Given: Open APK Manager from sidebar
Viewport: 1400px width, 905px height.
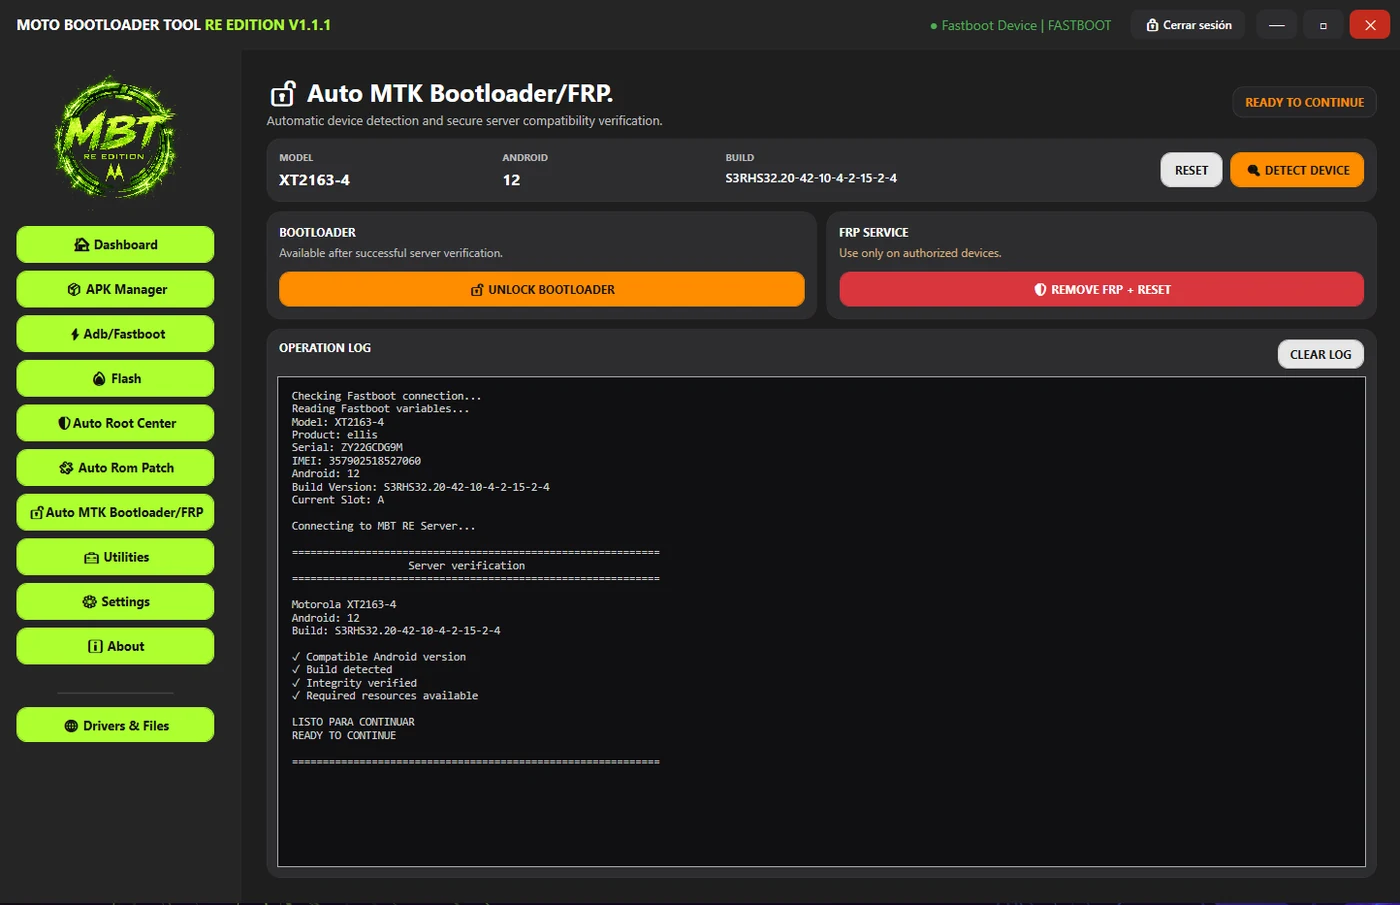Looking at the screenshot, I should pyautogui.click(x=115, y=289).
